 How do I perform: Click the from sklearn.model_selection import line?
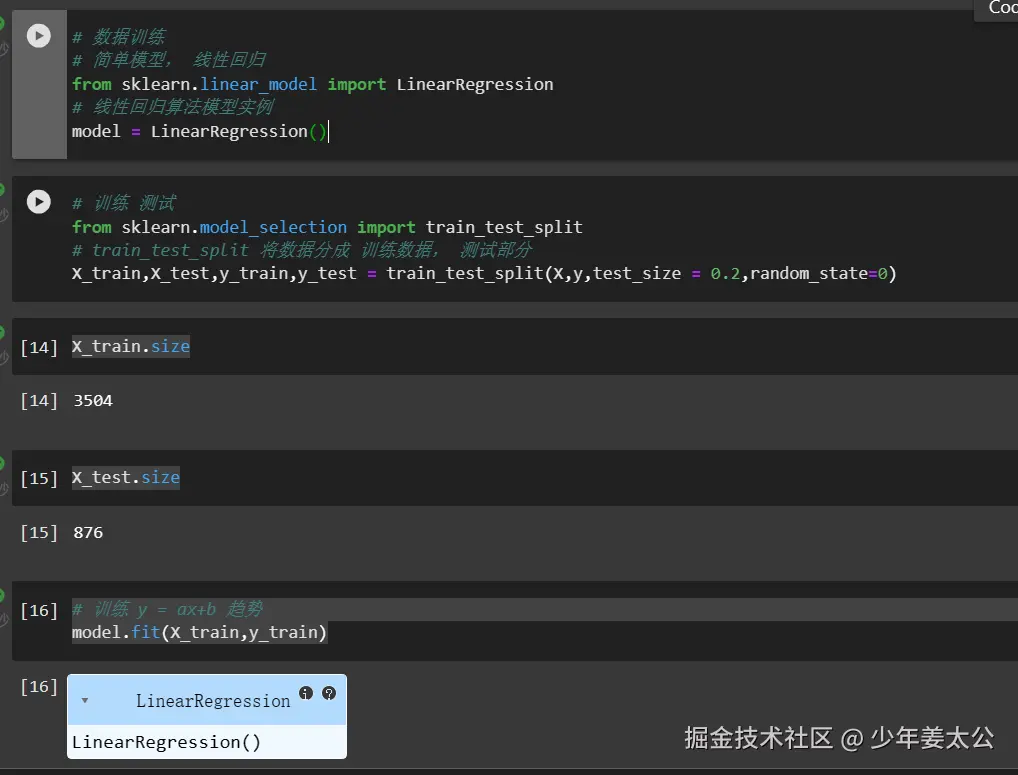coord(327,227)
